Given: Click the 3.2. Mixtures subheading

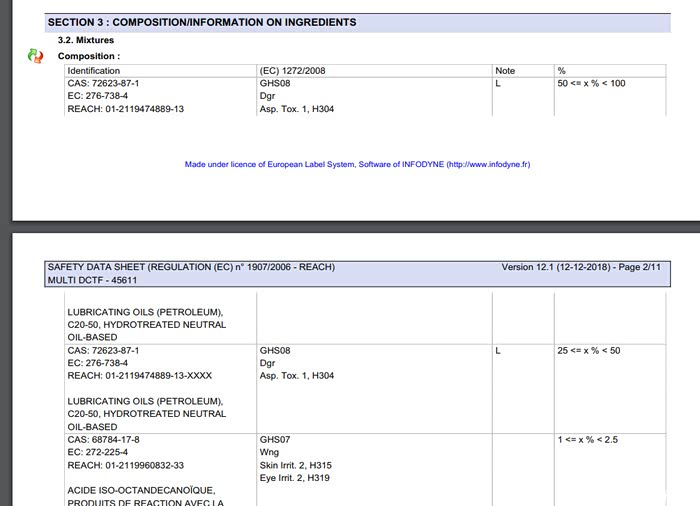Looking at the screenshot, I should (x=86, y=40).
